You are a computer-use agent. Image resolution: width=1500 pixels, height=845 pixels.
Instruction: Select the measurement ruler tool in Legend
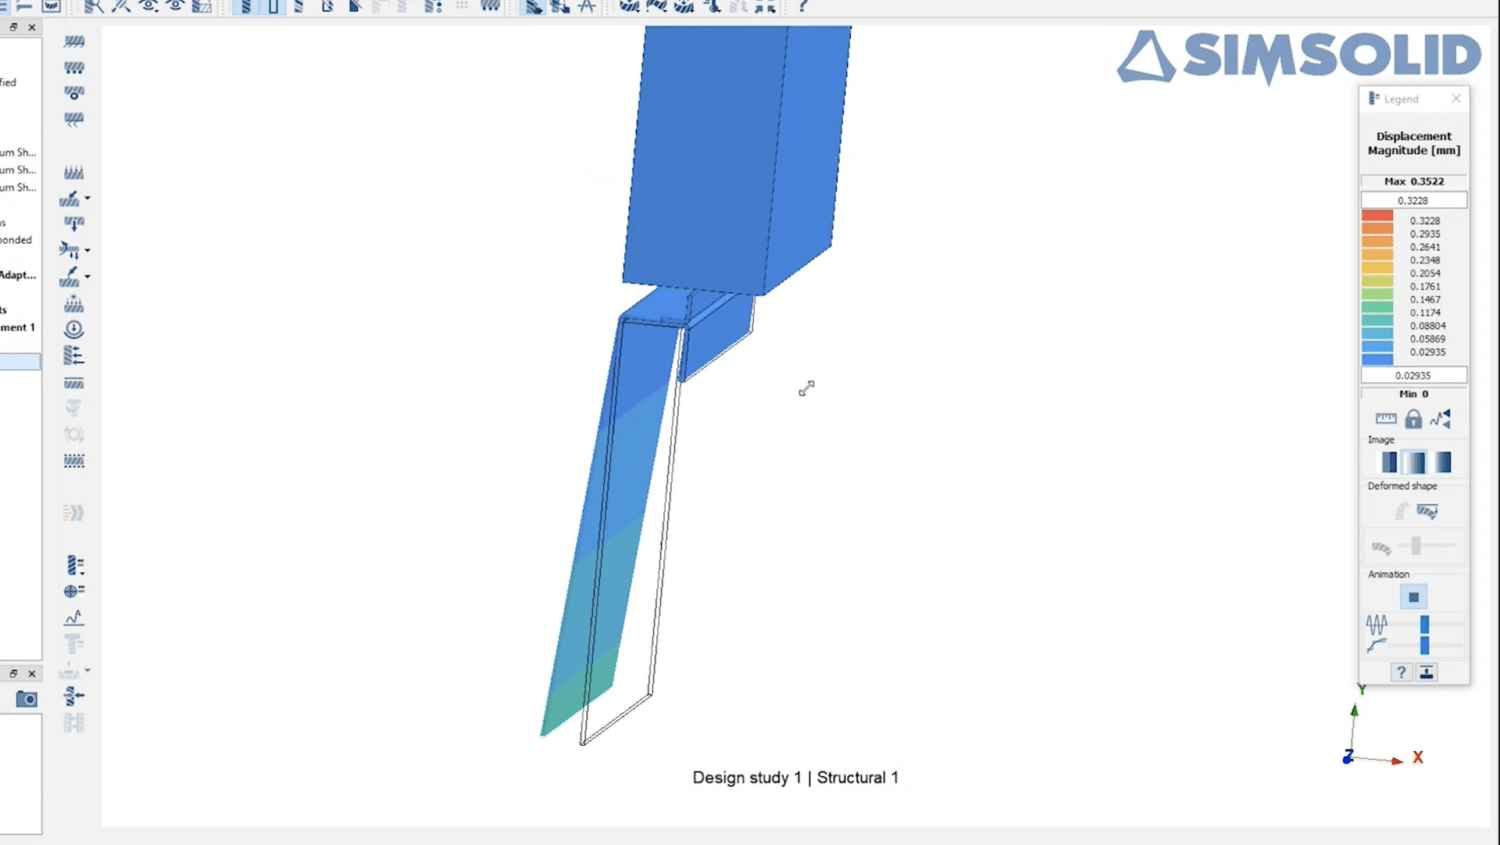1386,418
